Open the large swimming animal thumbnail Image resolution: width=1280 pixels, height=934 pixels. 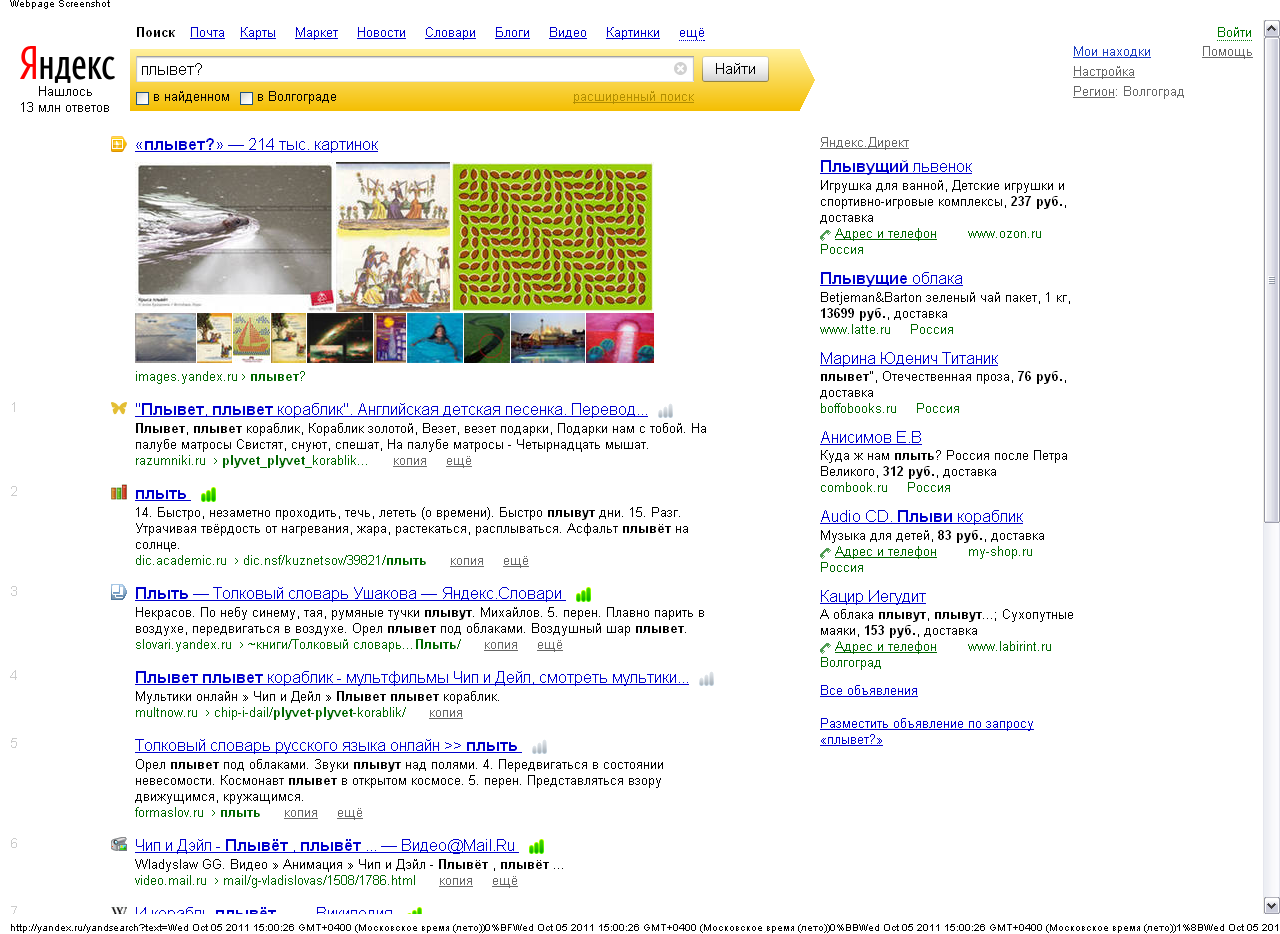233,237
